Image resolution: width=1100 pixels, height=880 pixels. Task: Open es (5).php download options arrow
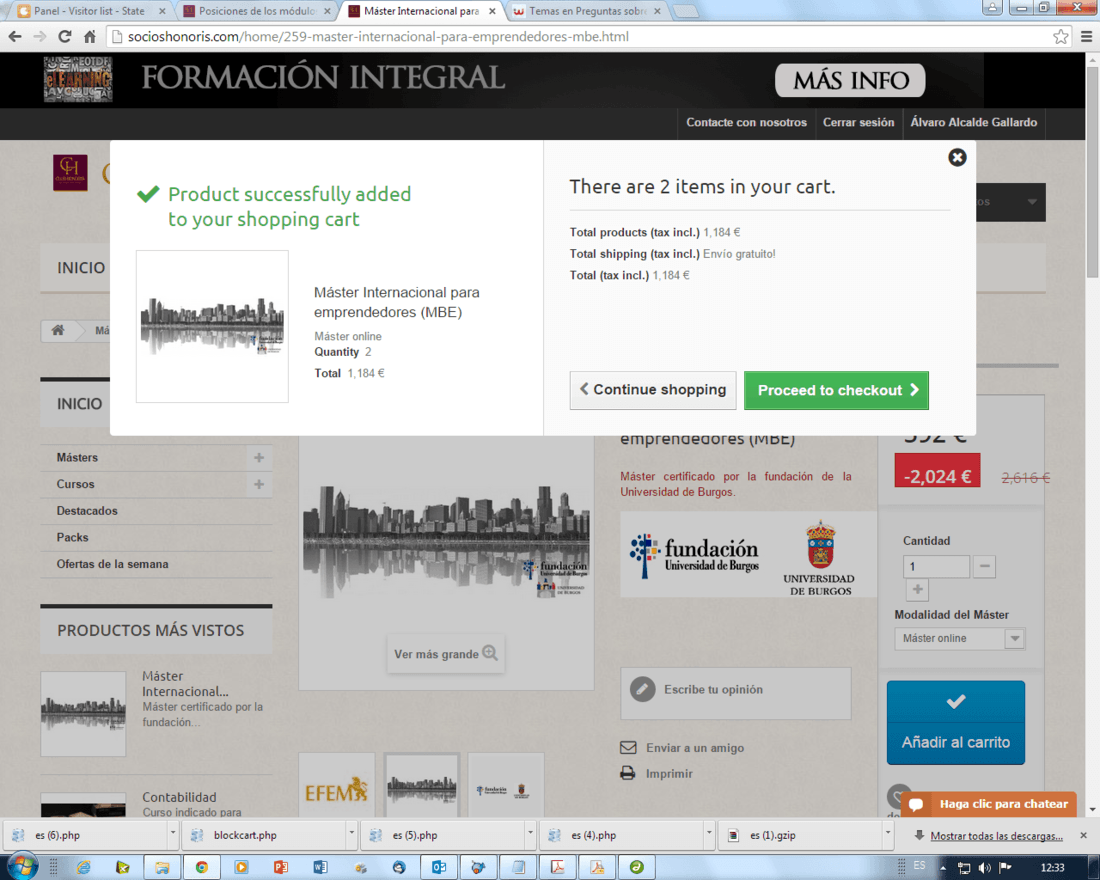[x=530, y=834]
